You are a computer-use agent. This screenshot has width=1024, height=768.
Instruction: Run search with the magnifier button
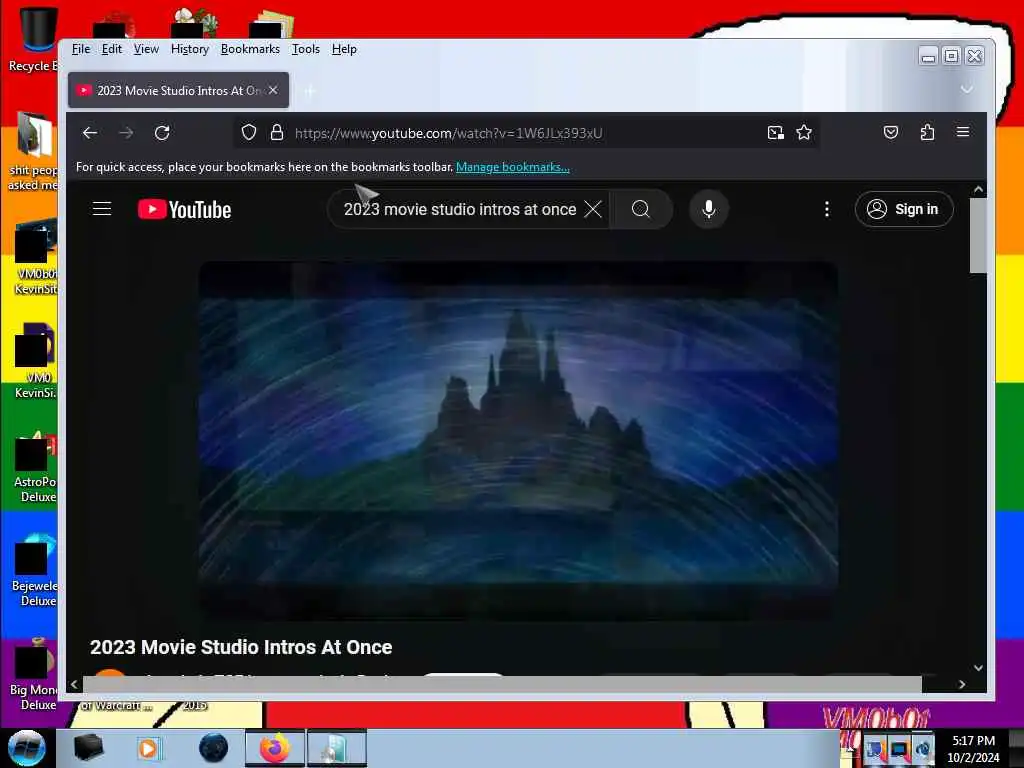pos(641,209)
